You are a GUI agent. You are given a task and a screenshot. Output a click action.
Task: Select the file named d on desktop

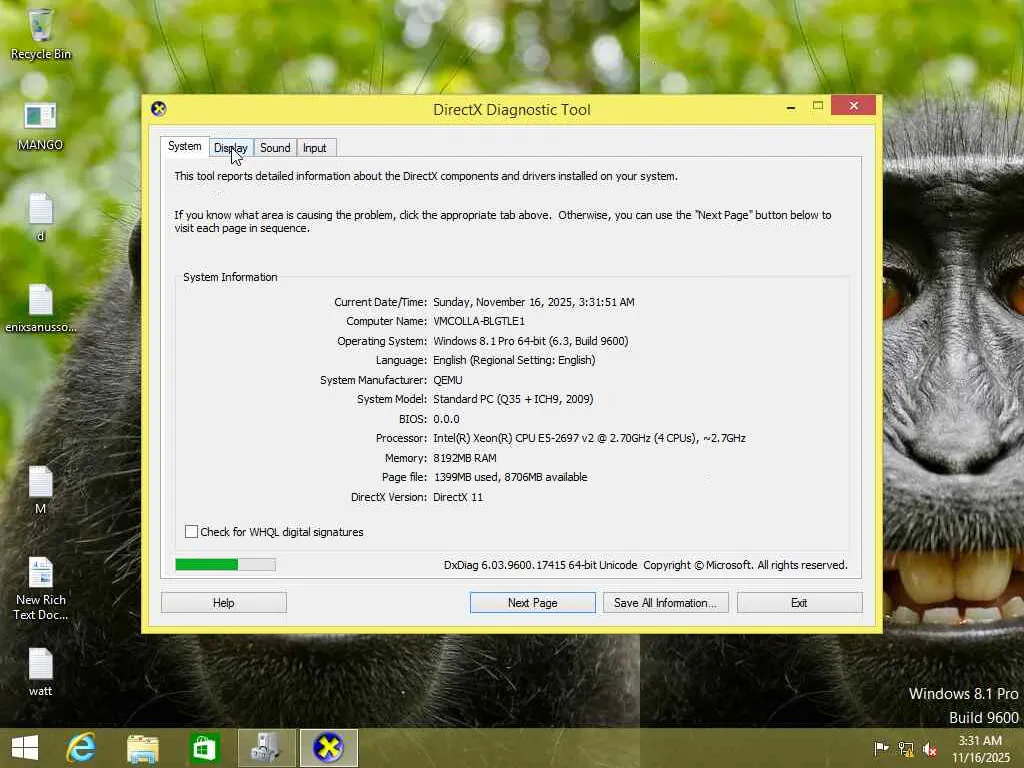click(x=40, y=217)
